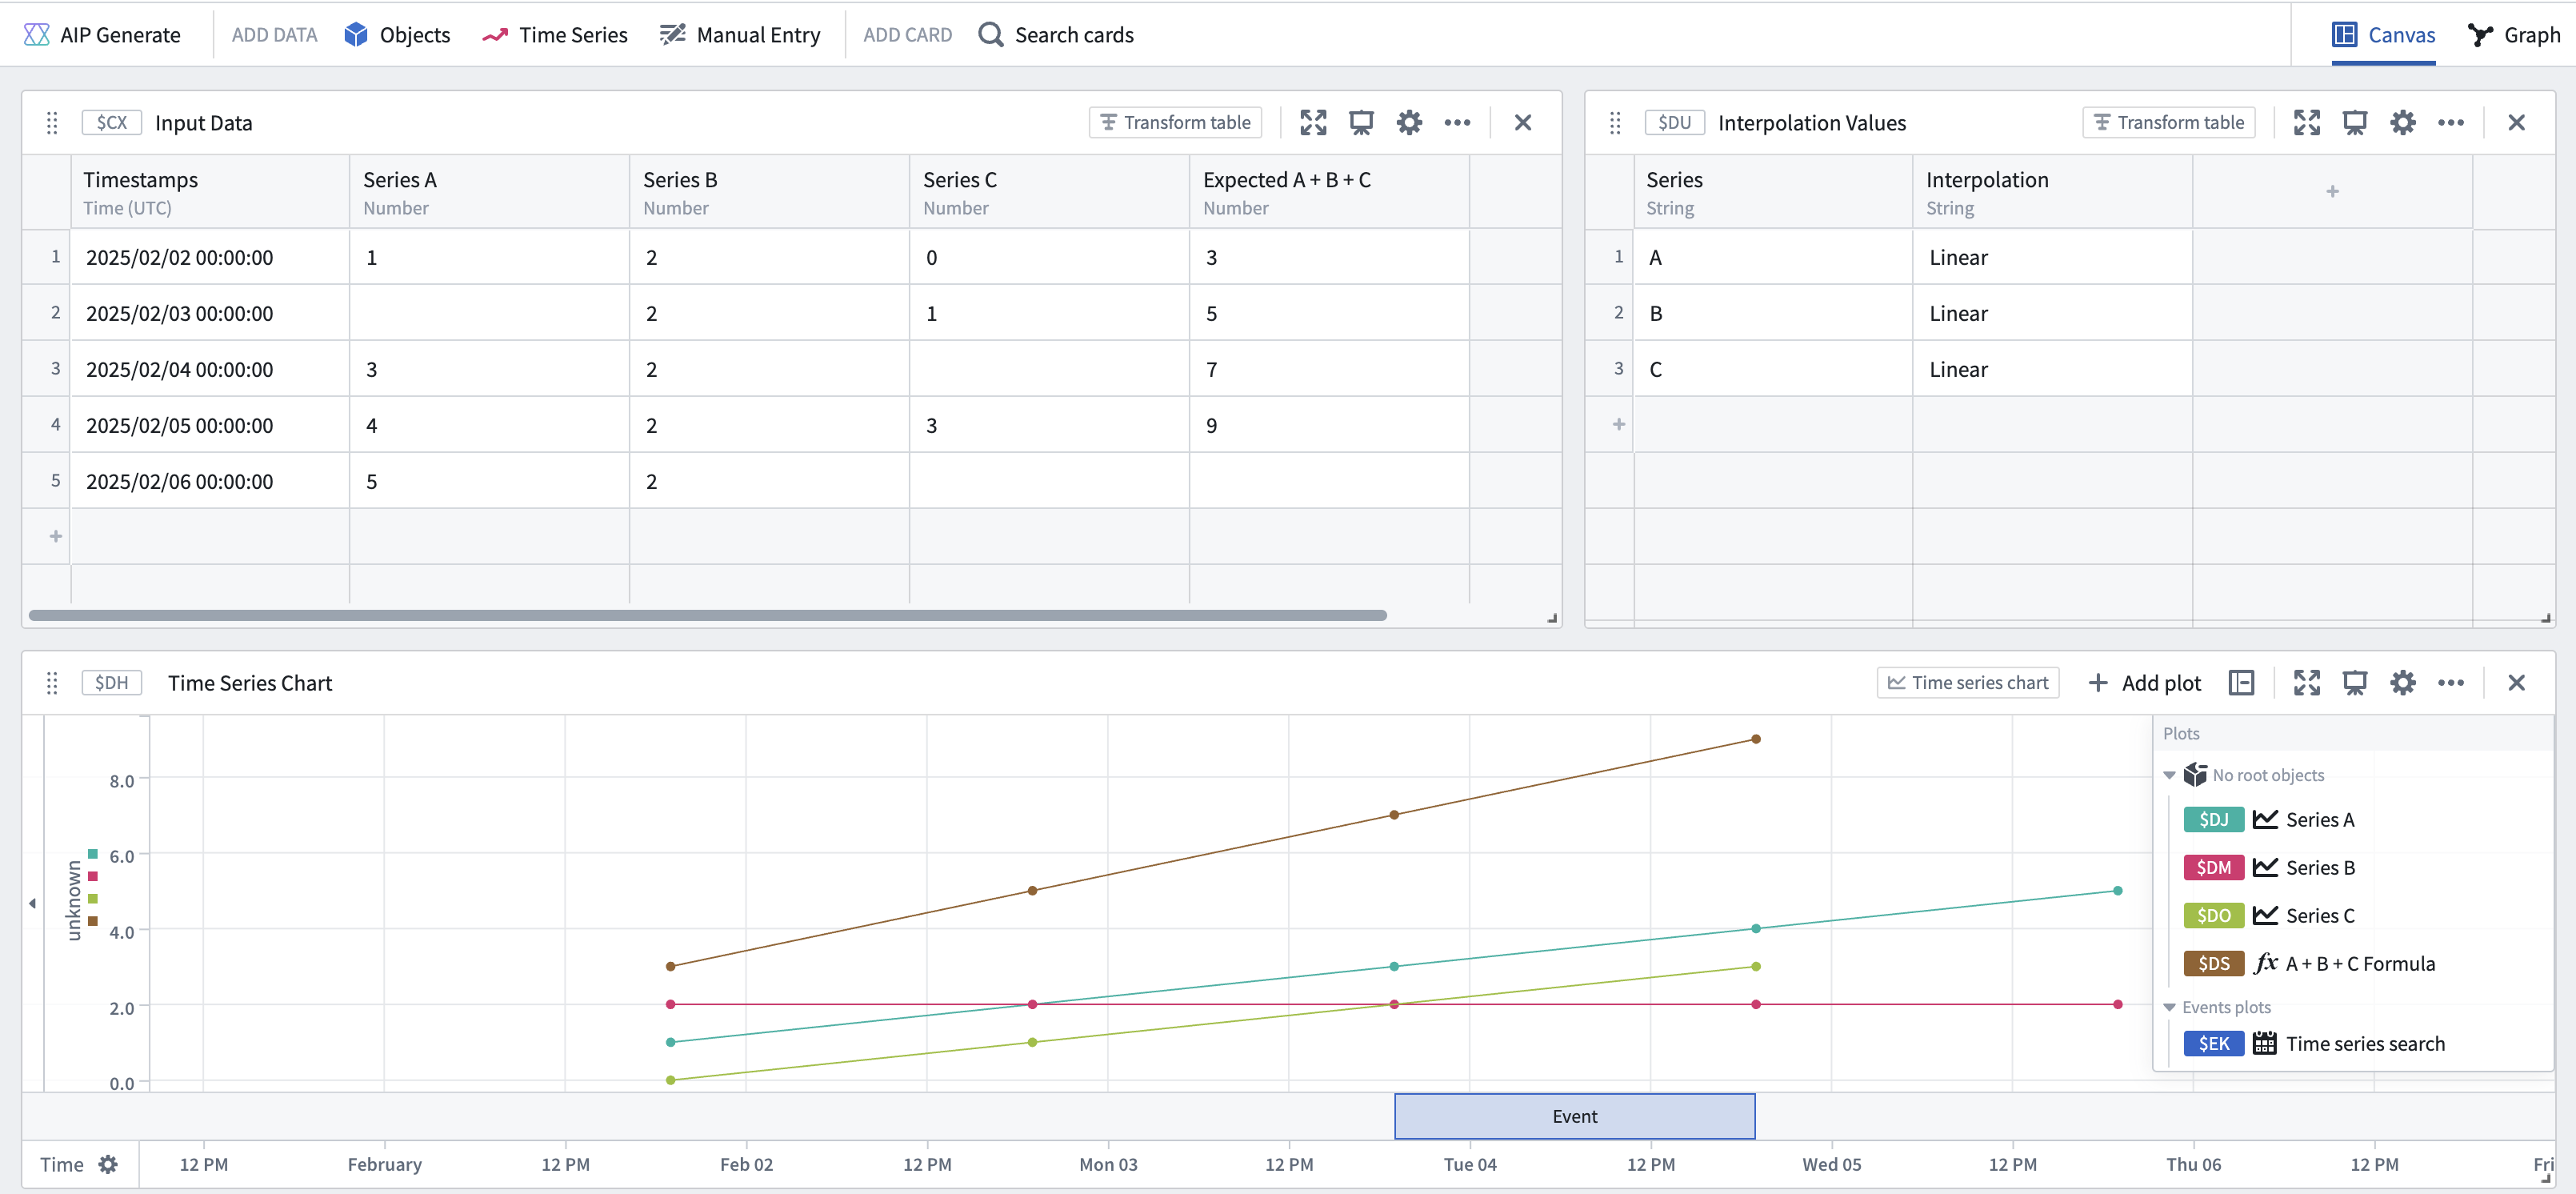Click Transform table in Interpolation Values card

tap(2169, 122)
